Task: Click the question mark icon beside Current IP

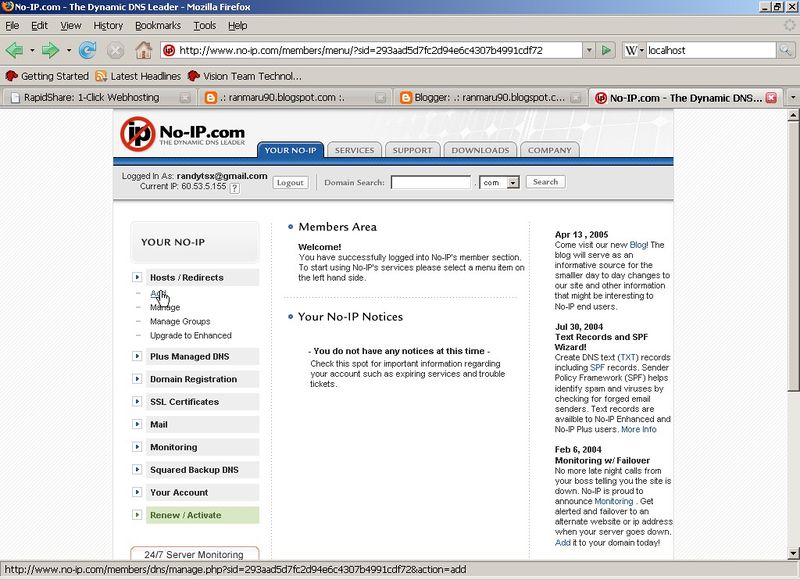Action: (234, 188)
